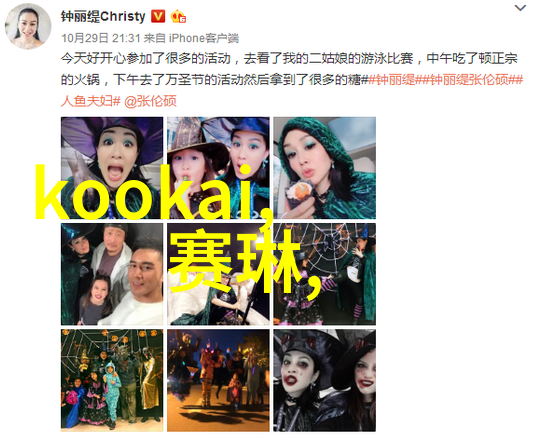Open the 人鱼夫妇# hashtag link
The image size is (536, 439).
[91, 101]
